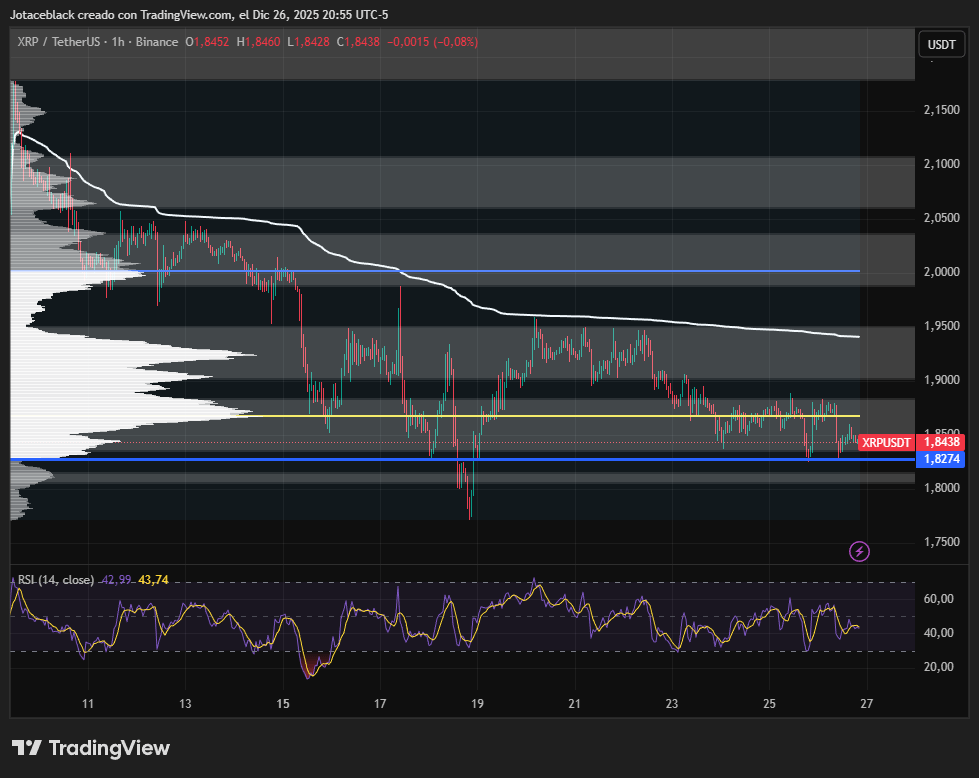Screen dimensions: 979x778
Task: Click the red 1,8438 current price label
Action: [941, 441]
